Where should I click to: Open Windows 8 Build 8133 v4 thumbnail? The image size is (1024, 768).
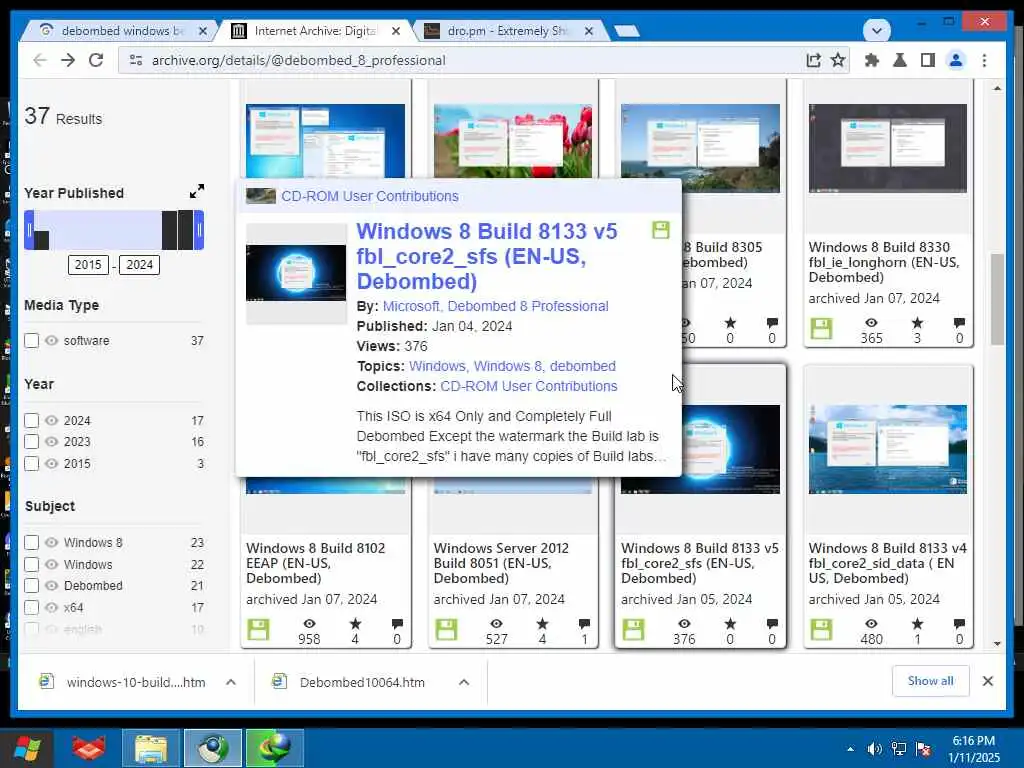click(888, 449)
